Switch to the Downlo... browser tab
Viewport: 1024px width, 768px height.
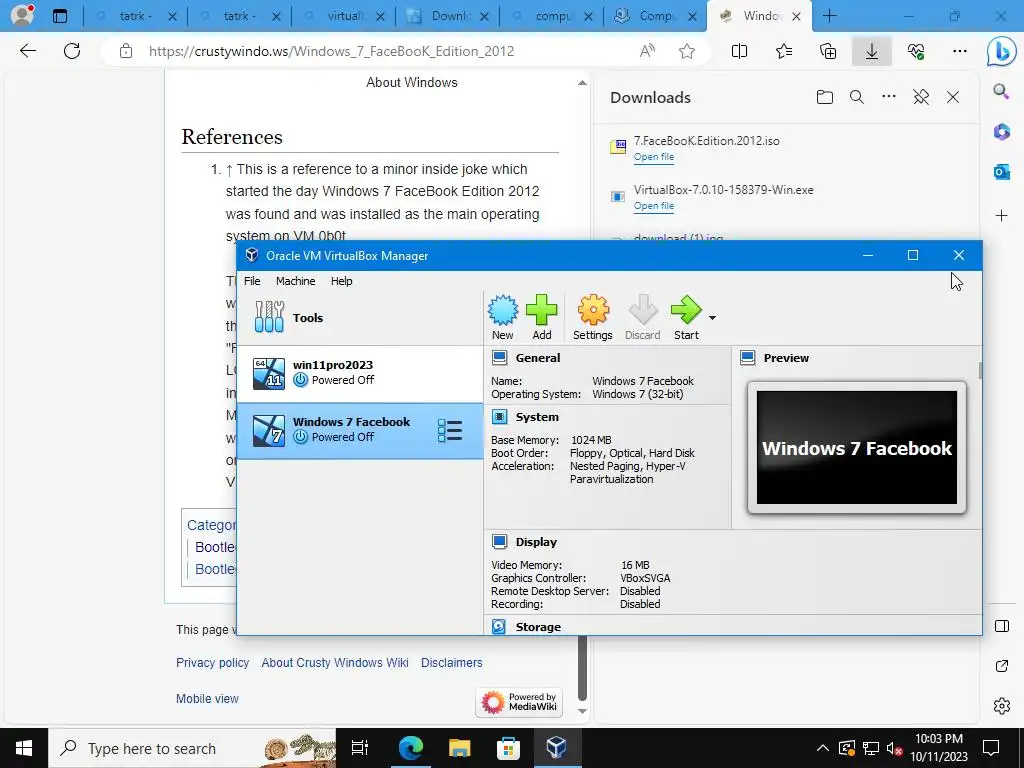pyautogui.click(x=447, y=16)
